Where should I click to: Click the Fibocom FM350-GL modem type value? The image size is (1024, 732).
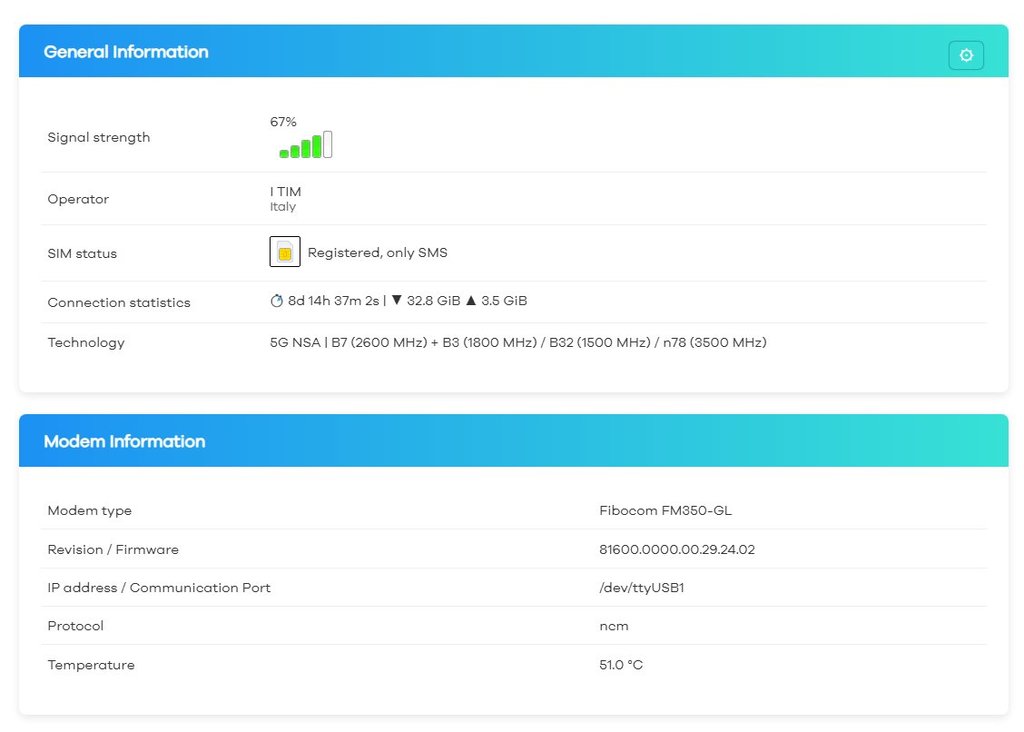coord(665,510)
